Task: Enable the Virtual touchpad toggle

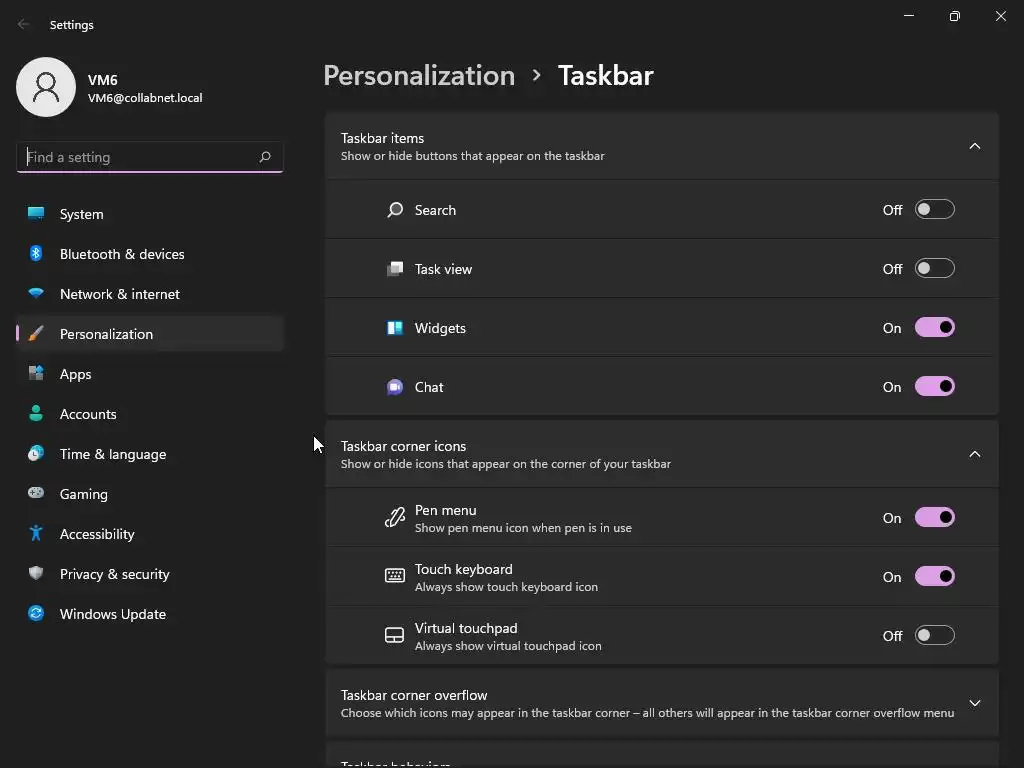Action: pyautogui.click(x=934, y=636)
